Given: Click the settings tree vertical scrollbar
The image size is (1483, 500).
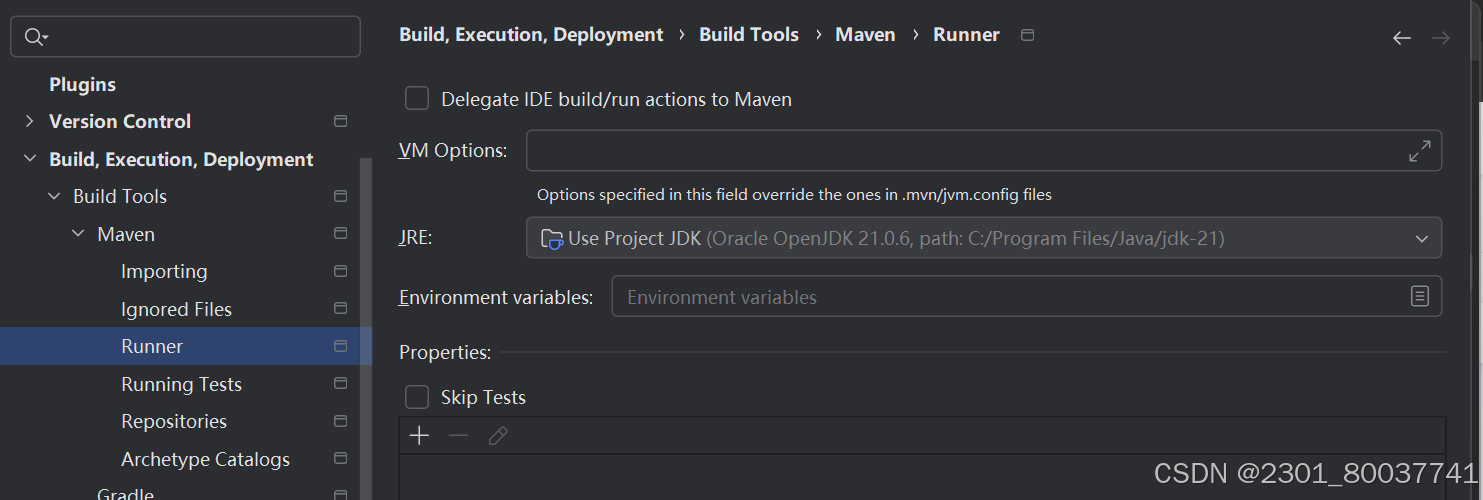Looking at the screenshot, I should (x=366, y=330).
